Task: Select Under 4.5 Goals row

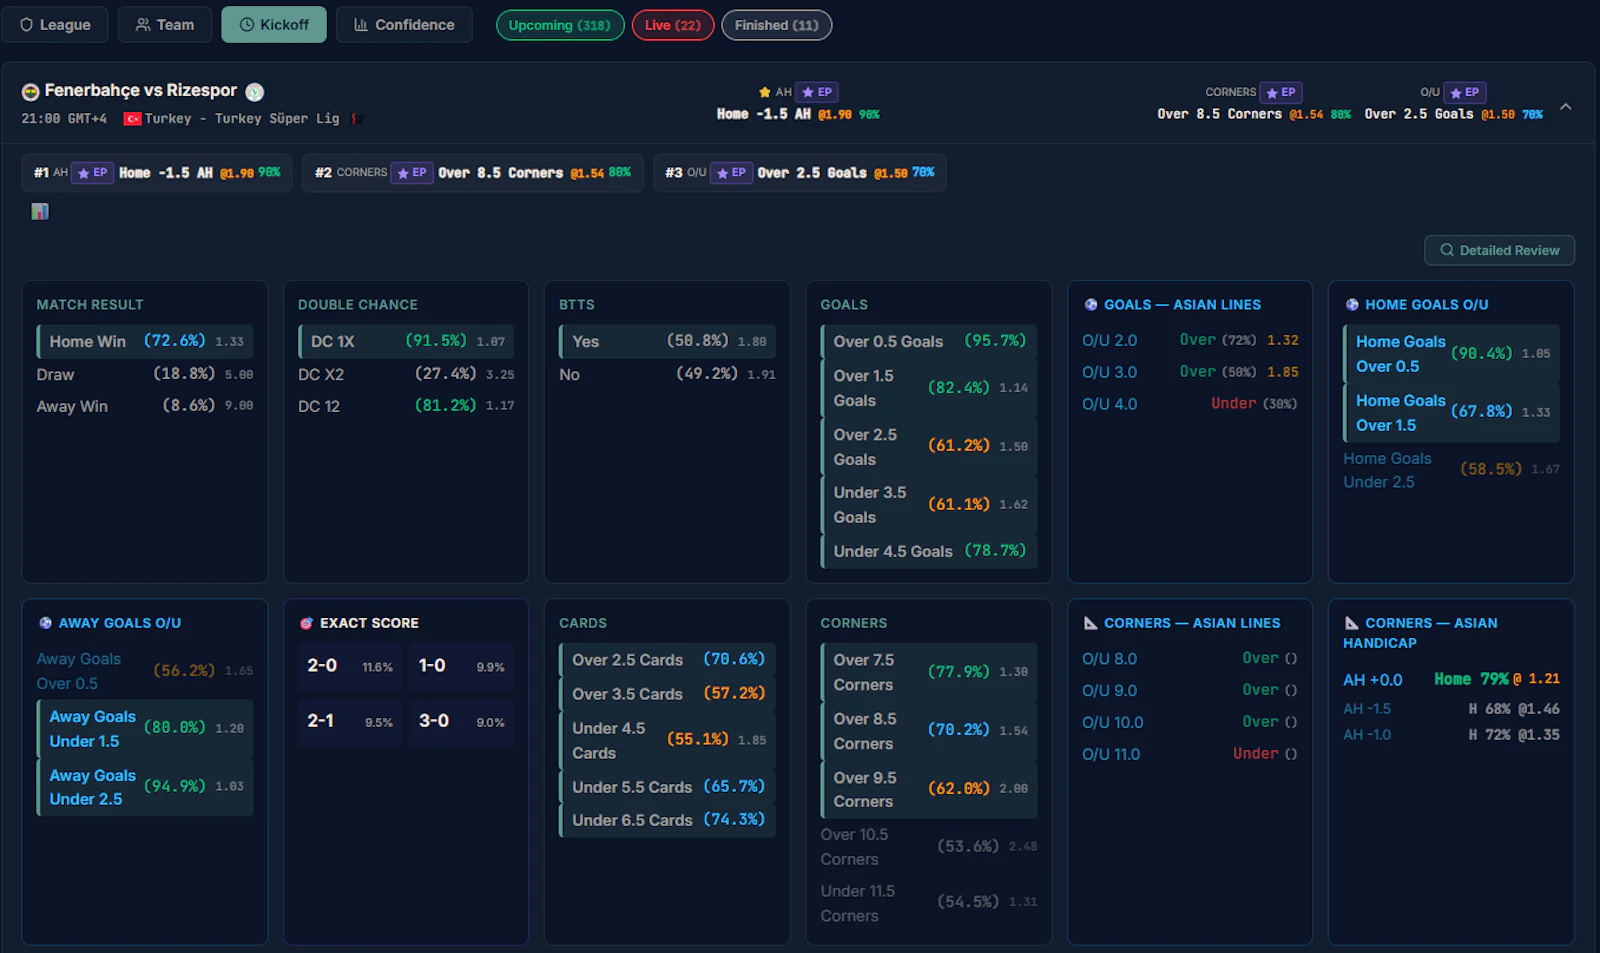Action: coord(929,551)
